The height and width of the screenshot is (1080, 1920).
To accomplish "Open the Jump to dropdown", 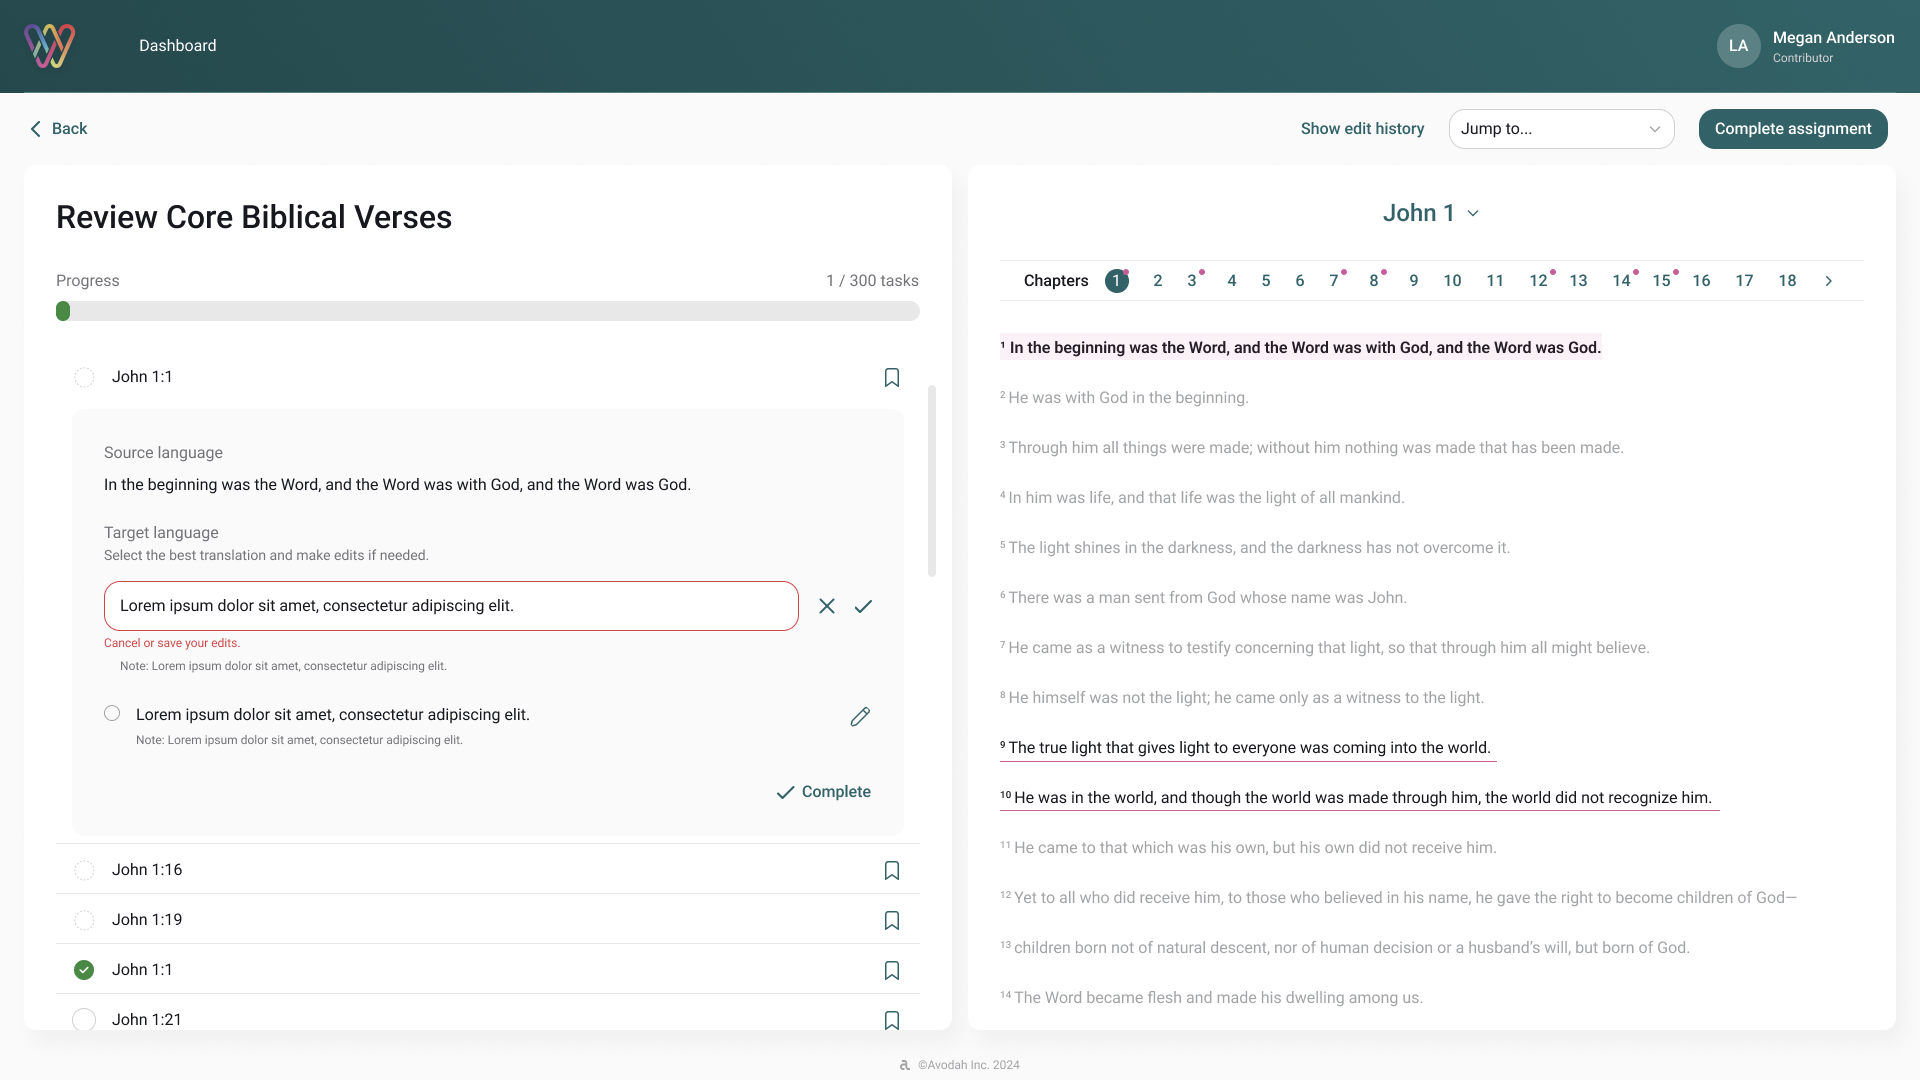I will (1561, 129).
